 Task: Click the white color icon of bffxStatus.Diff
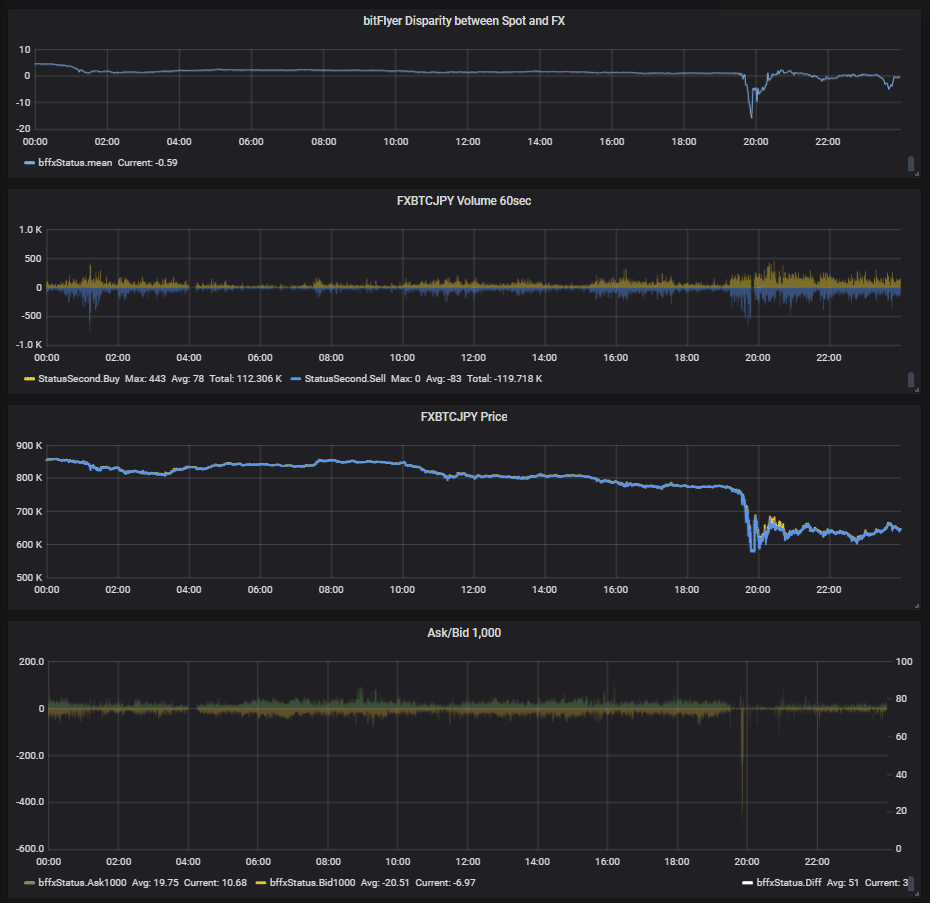click(747, 882)
